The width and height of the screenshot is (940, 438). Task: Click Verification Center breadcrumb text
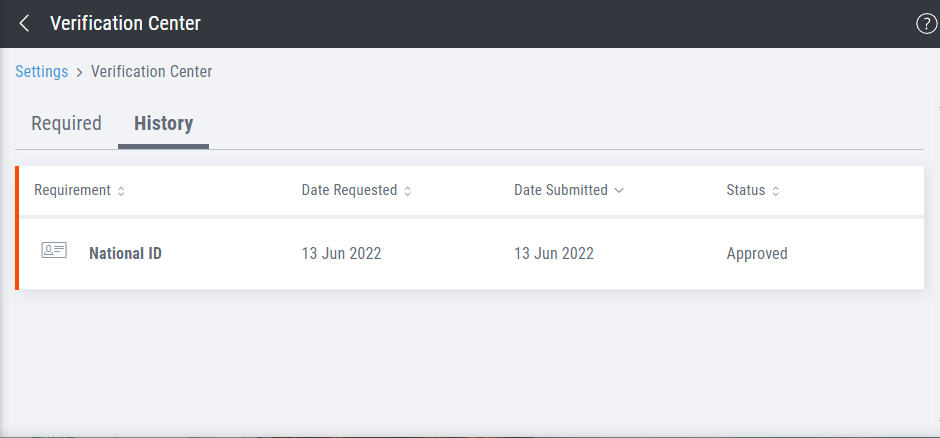point(151,72)
